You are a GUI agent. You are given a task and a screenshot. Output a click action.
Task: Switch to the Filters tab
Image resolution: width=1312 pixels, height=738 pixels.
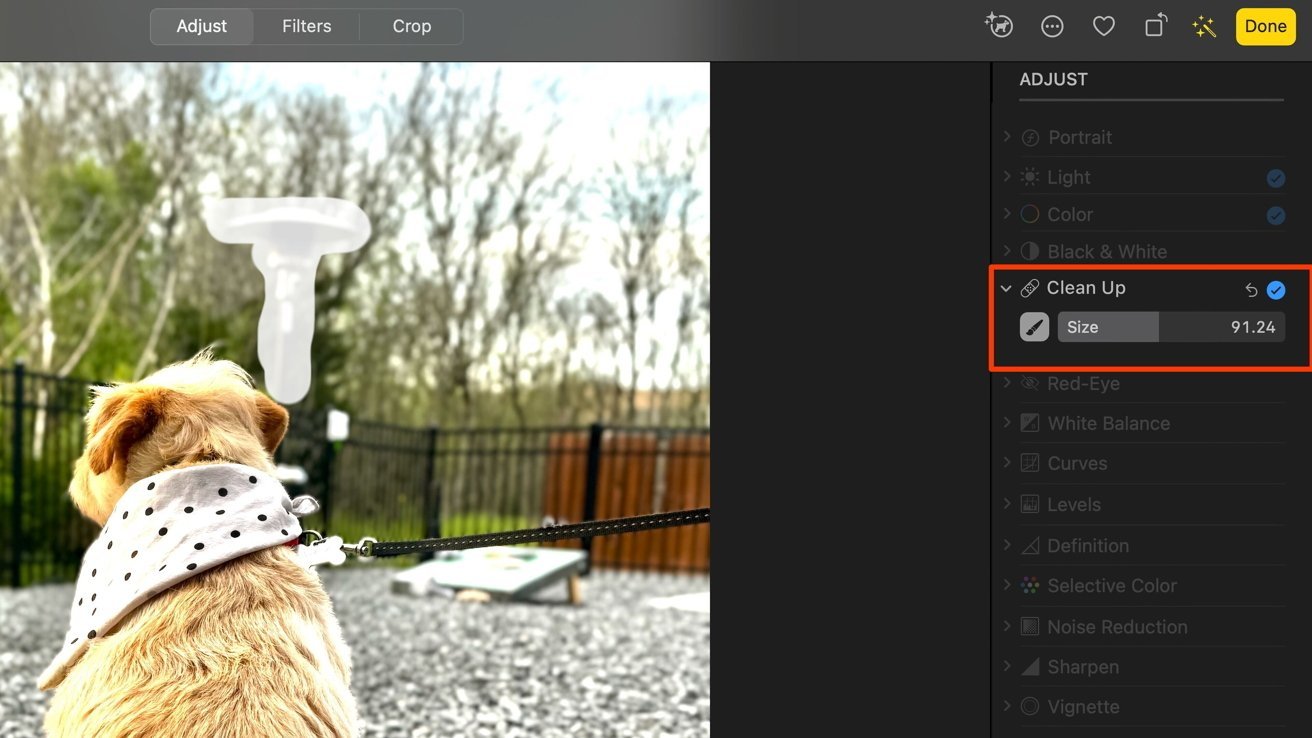pos(306,27)
